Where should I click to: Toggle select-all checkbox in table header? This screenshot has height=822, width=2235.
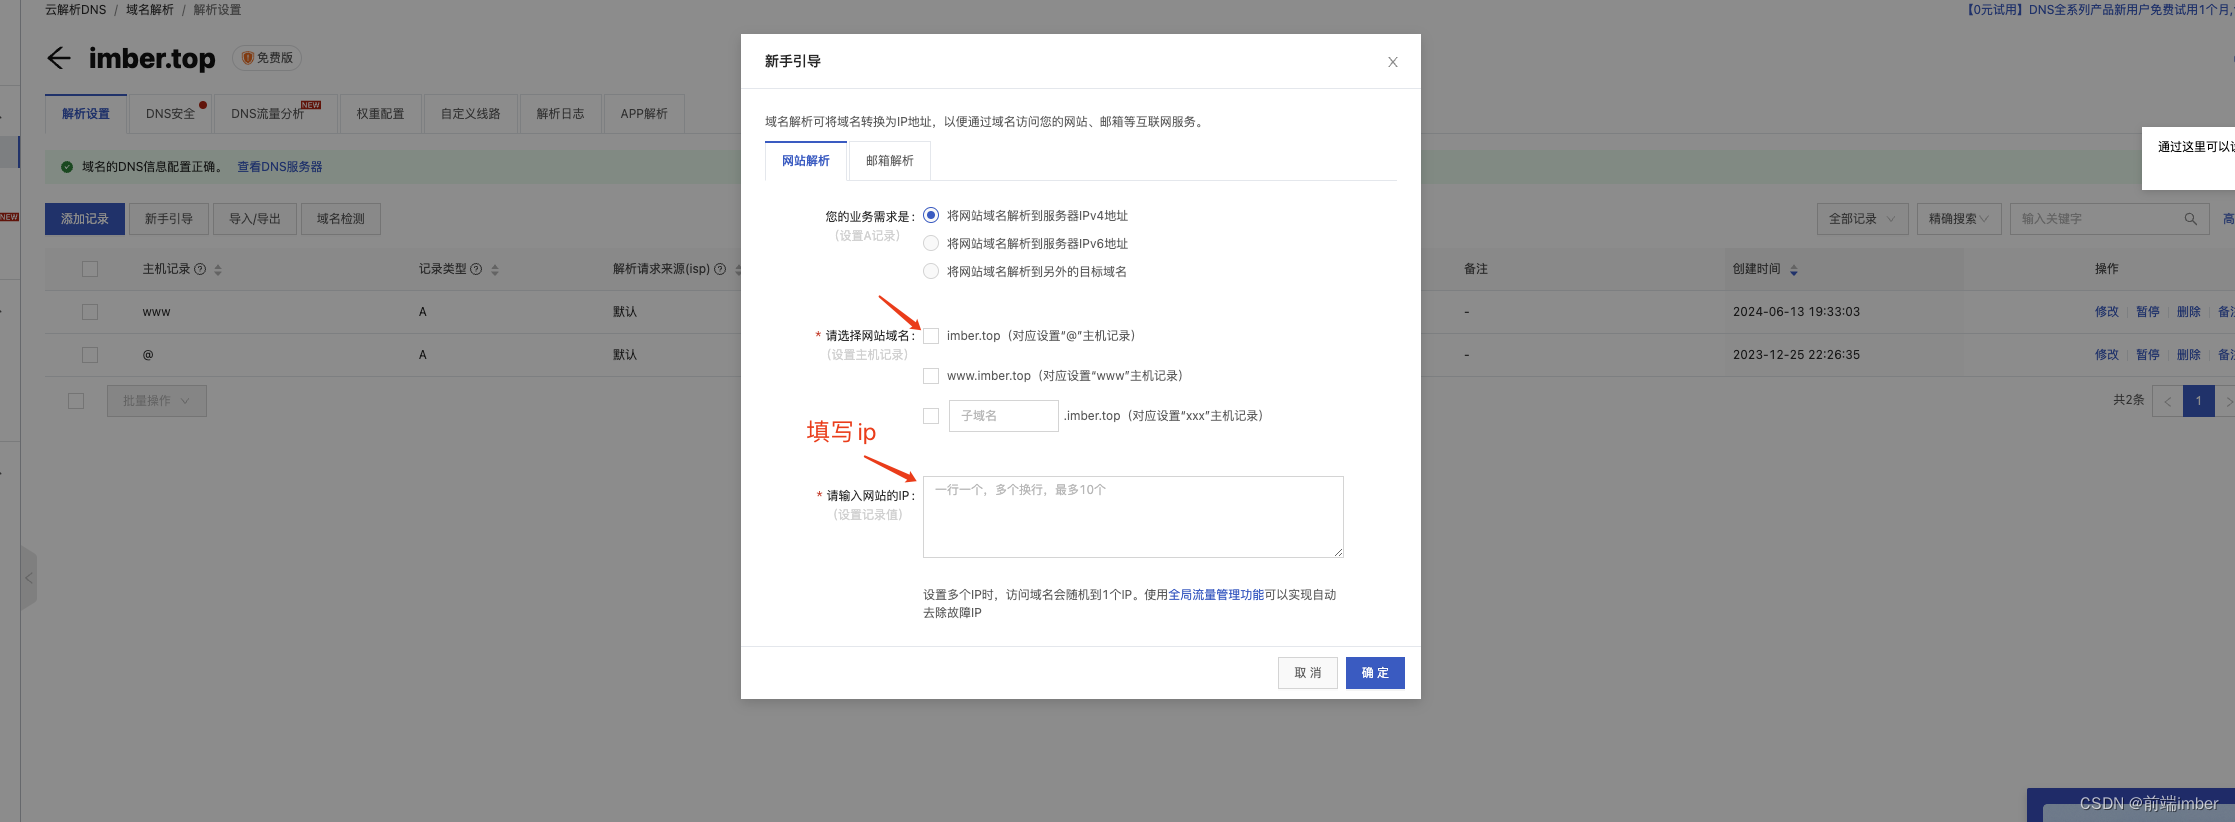click(90, 269)
